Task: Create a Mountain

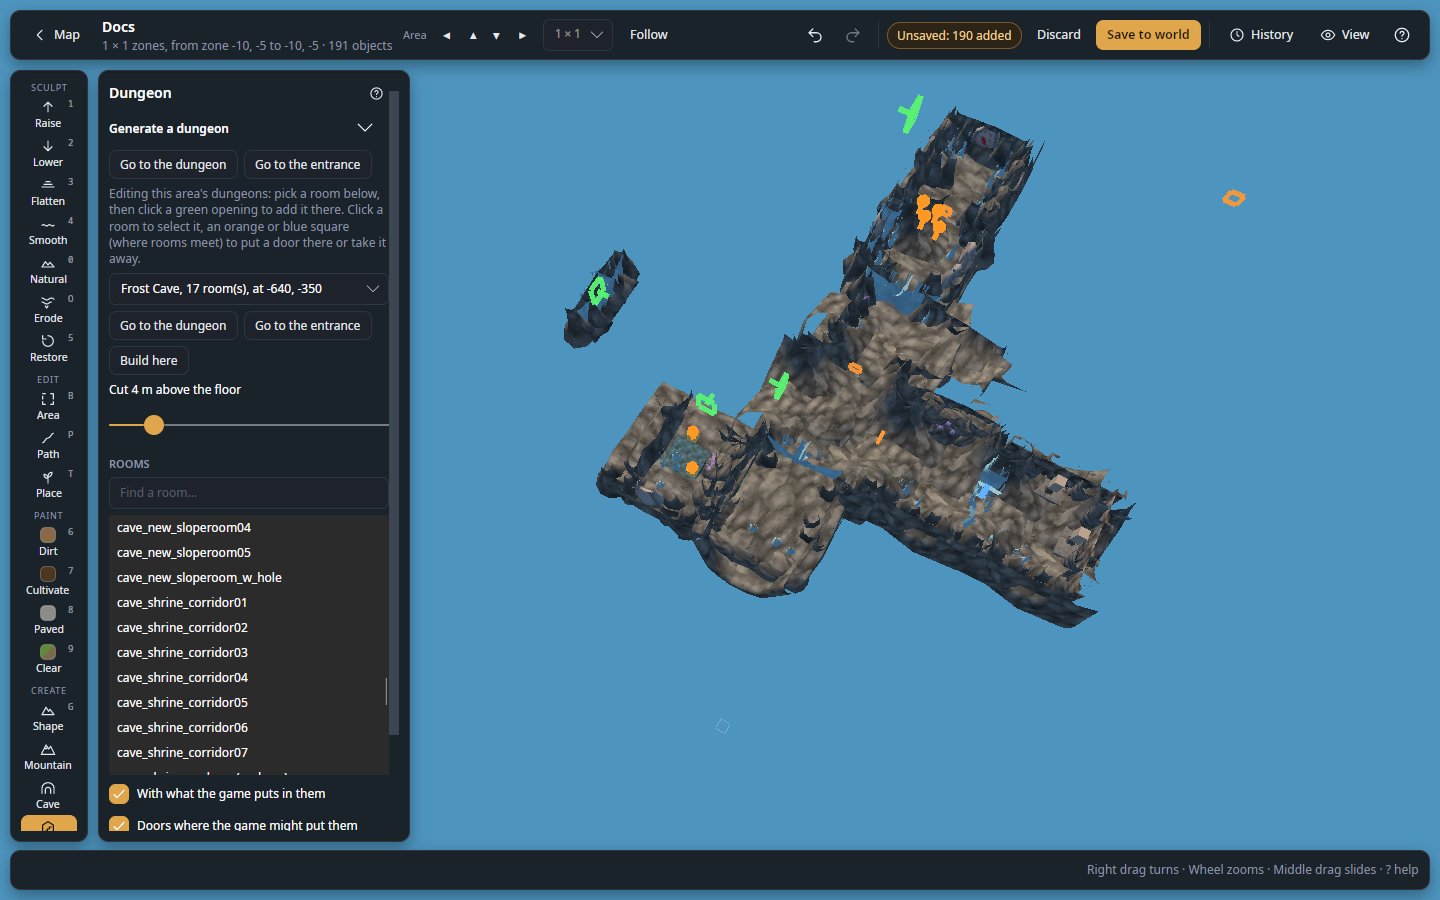Action: click(x=48, y=756)
